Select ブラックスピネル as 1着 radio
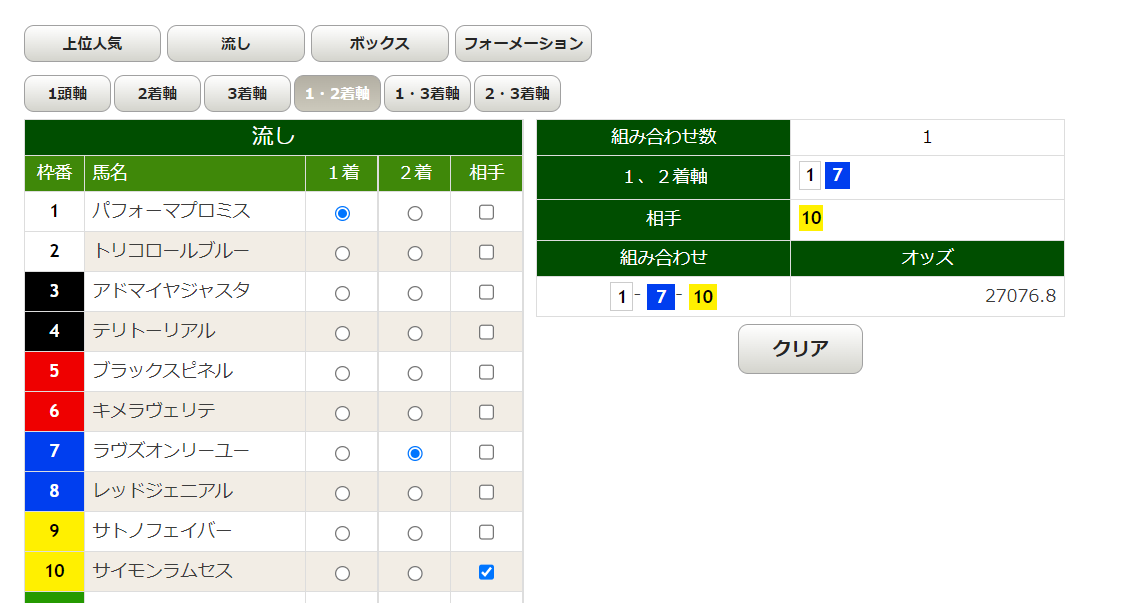 click(343, 373)
